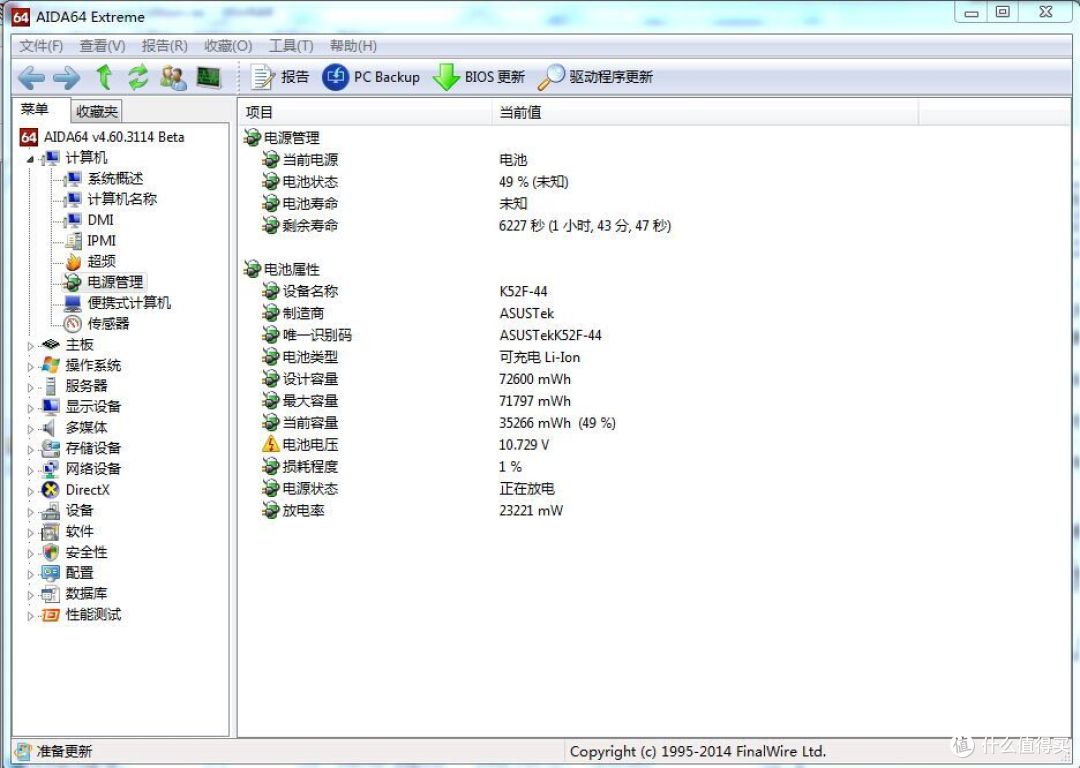Click the green Up level arrow
The image size is (1080, 768).
click(x=104, y=77)
